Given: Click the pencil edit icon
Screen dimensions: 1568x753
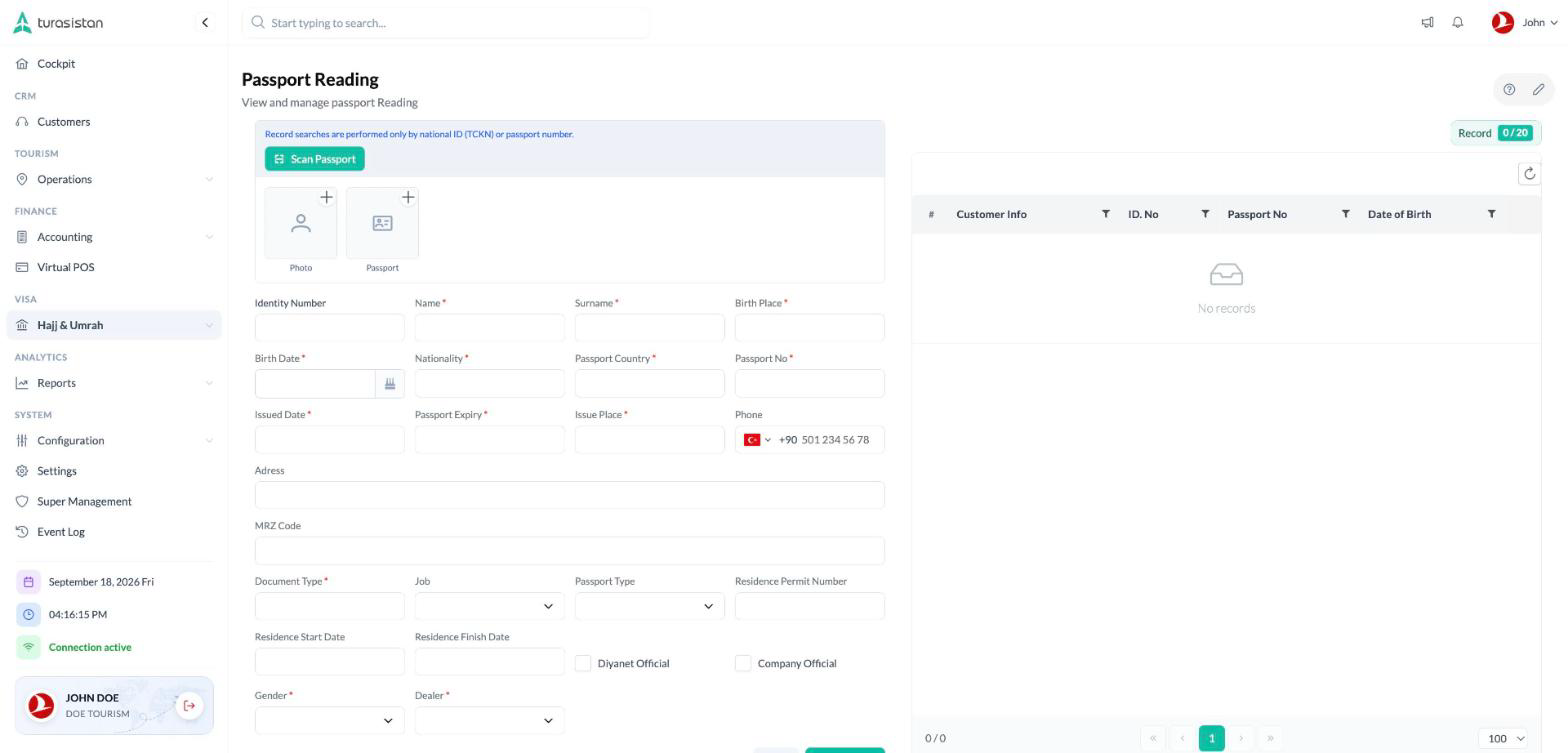Looking at the screenshot, I should (x=1539, y=89).
